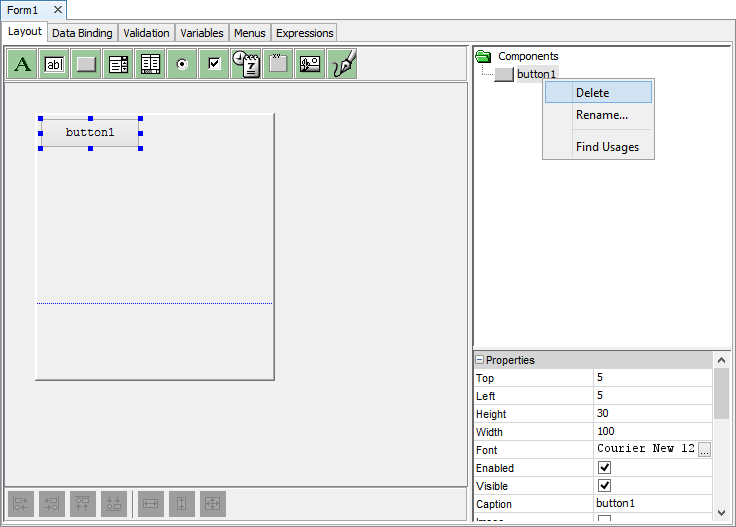Click the Width property value field
736x527 pixels.
(x=652, y=432)
